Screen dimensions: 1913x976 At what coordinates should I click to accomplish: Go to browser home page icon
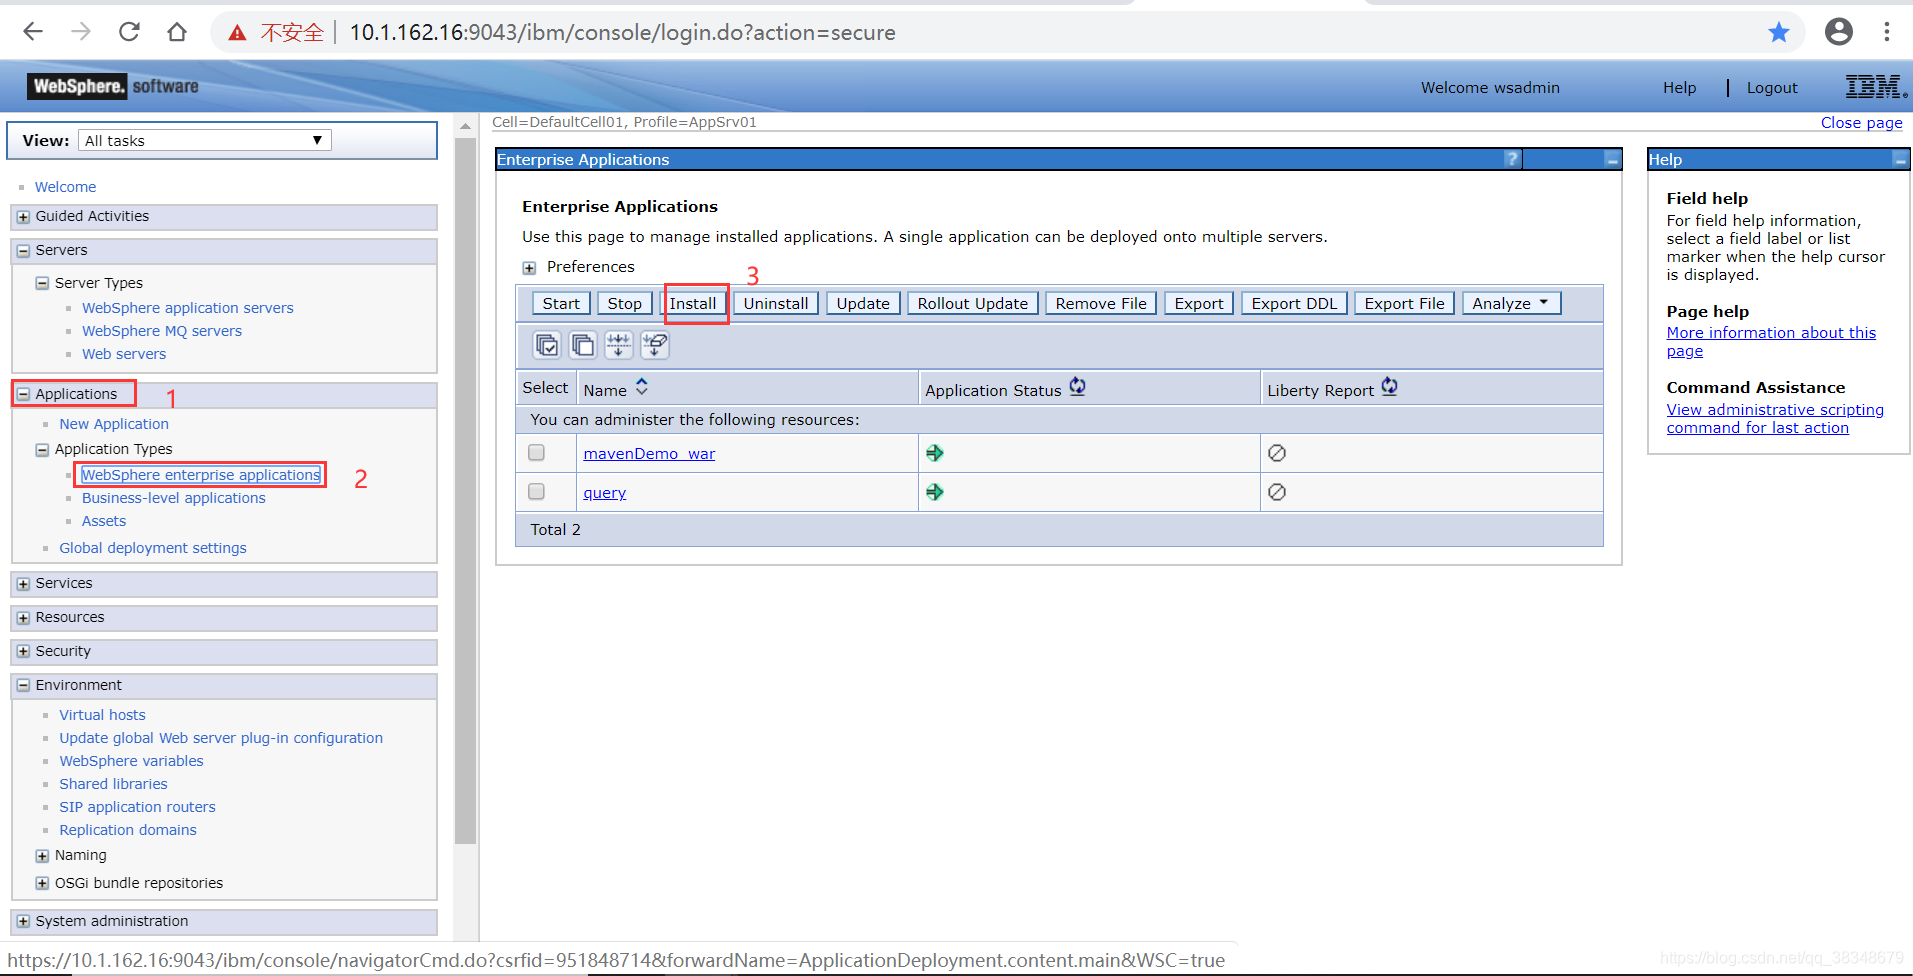click(x=177, y=32)
